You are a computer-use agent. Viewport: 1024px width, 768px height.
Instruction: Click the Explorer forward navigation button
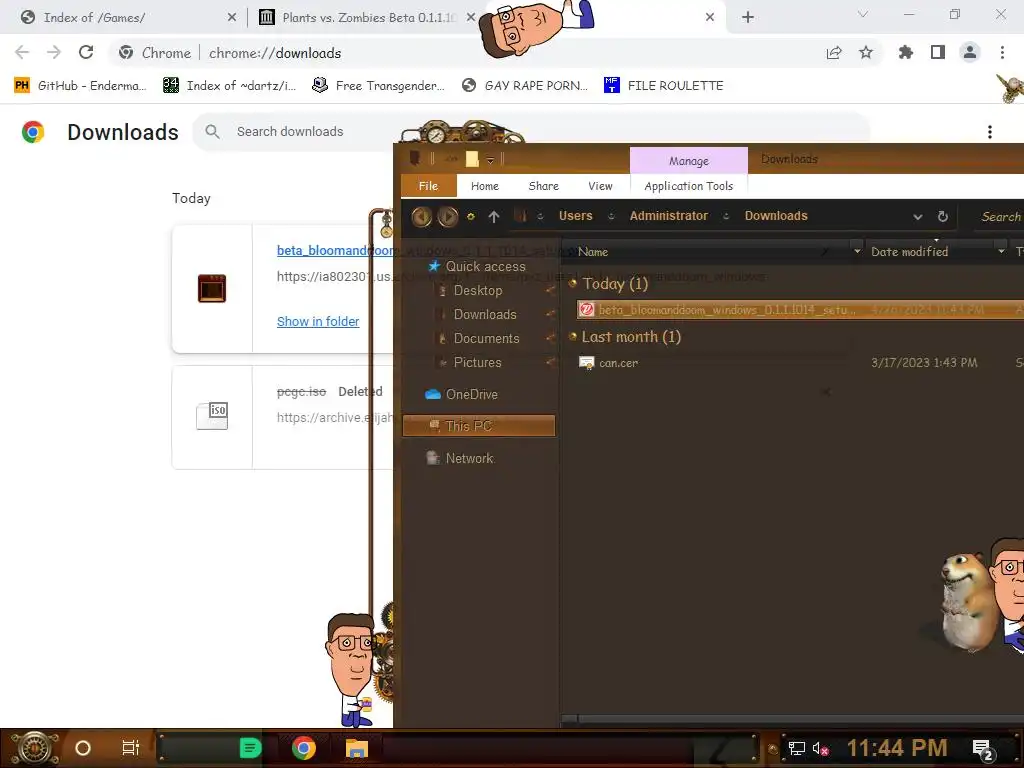(x=448, y=216)
